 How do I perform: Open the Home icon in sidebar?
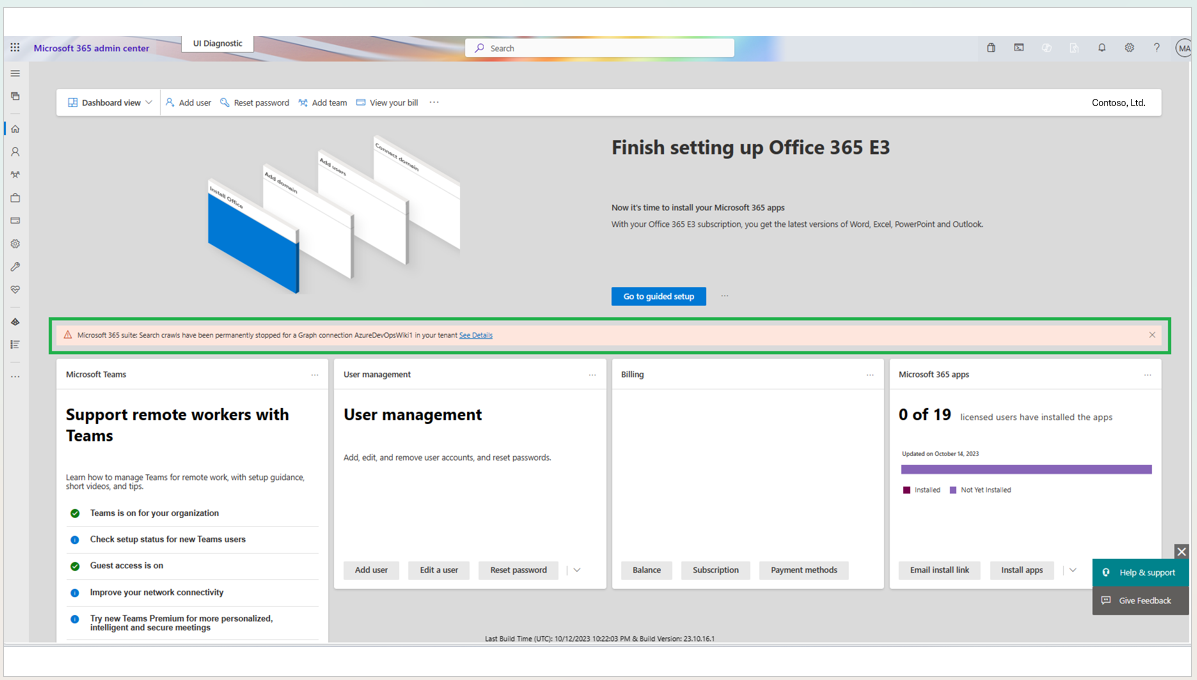pyautogui.click(x=15, y=129)
